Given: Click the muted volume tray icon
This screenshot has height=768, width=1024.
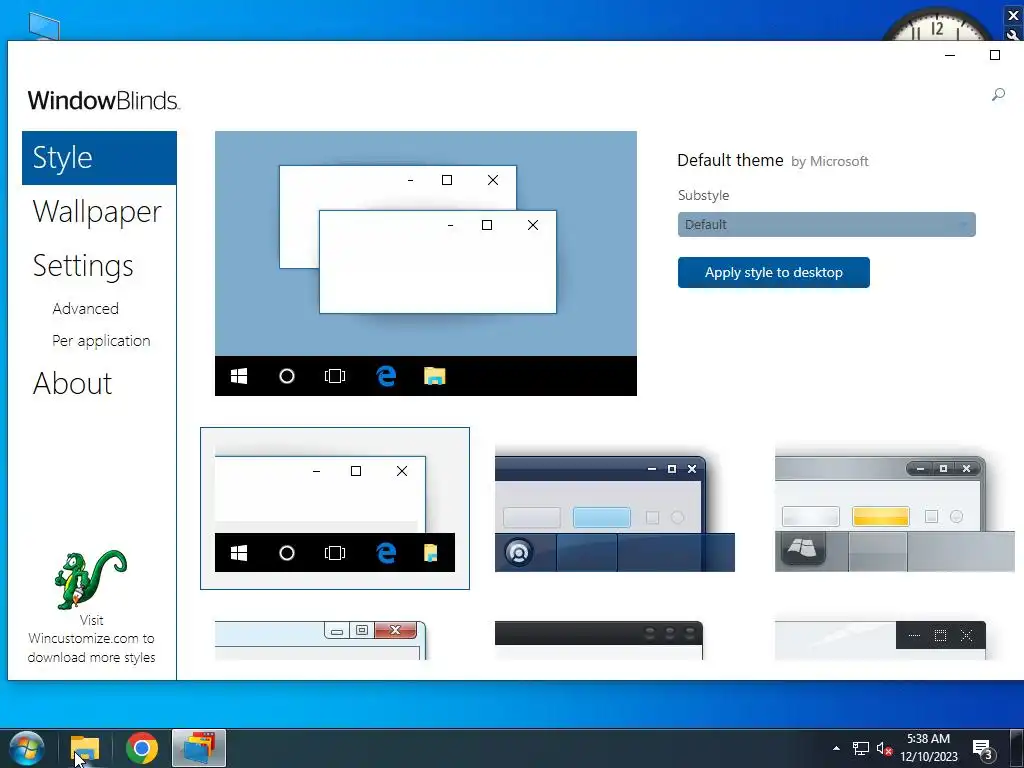Looking at the screenshot, I should click(x=884, y=748).
